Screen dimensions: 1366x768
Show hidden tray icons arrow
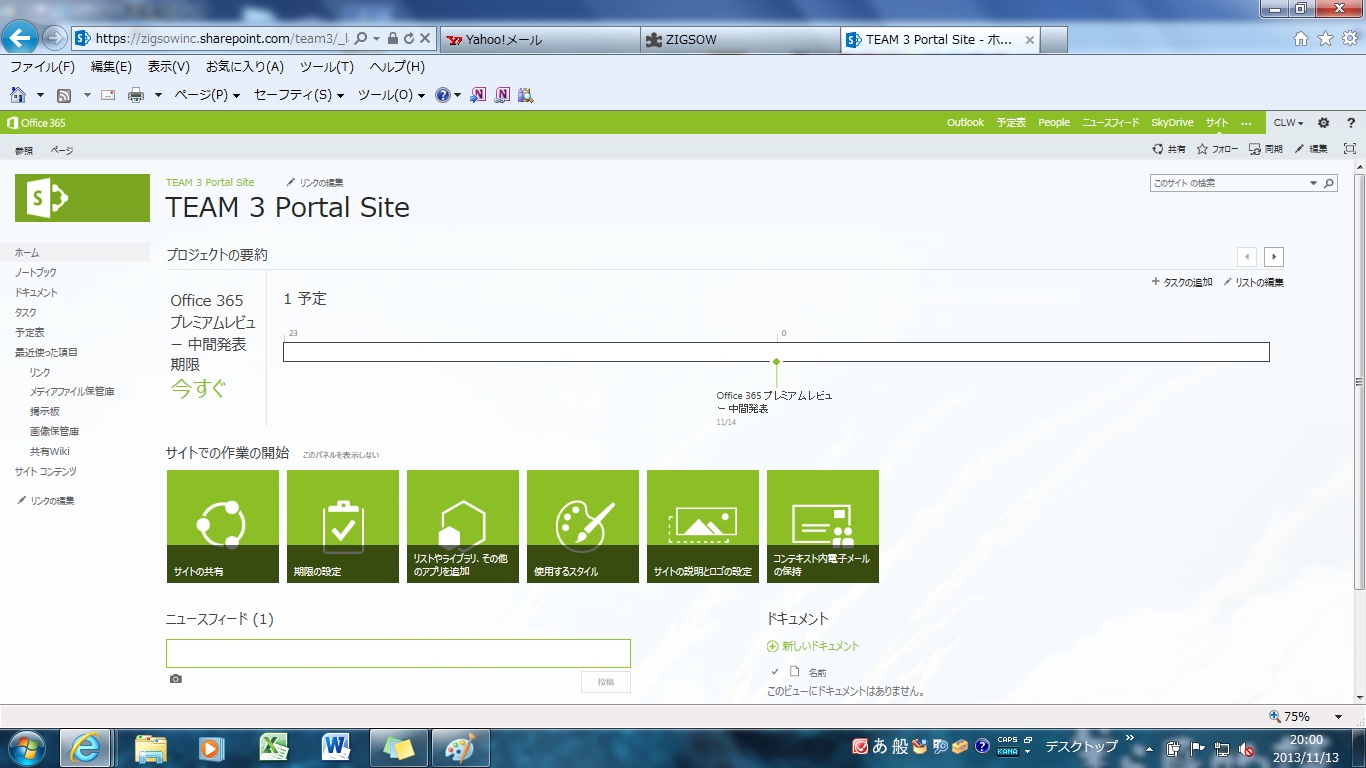click(x=1149, y=748)
